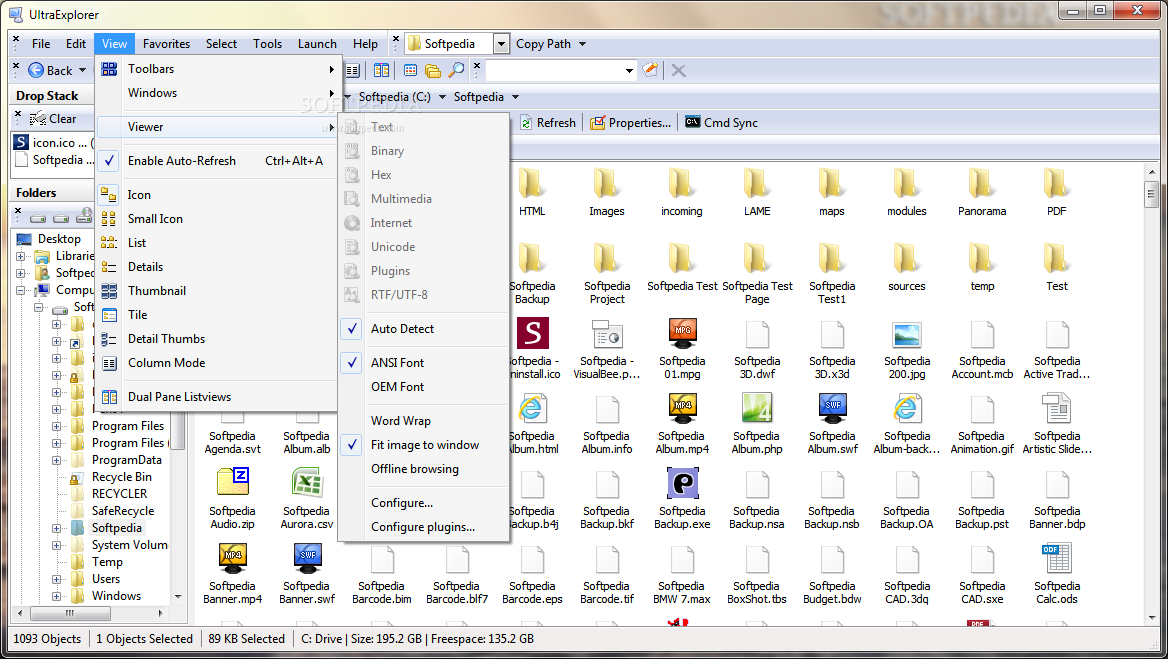Viewport: 1168px width, 659px height.
Task: Enable Offline browsing
Action: [x=424, y=469]
